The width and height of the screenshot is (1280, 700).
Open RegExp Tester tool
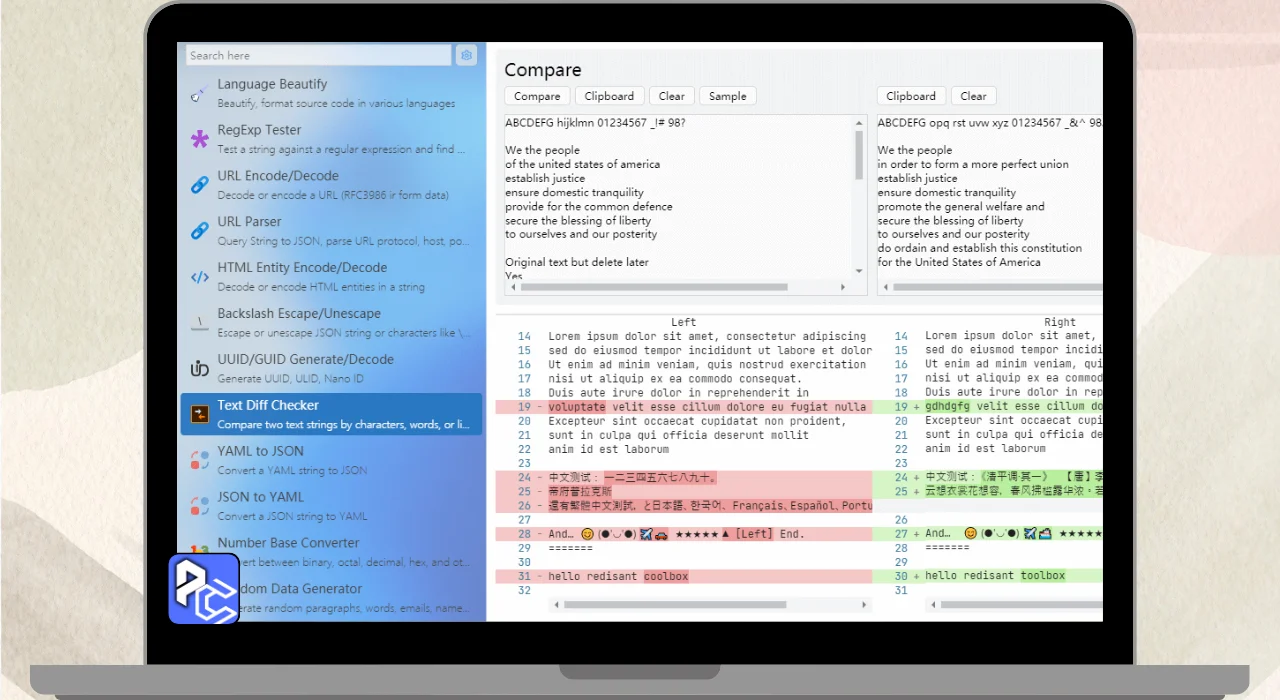point(331,139)
